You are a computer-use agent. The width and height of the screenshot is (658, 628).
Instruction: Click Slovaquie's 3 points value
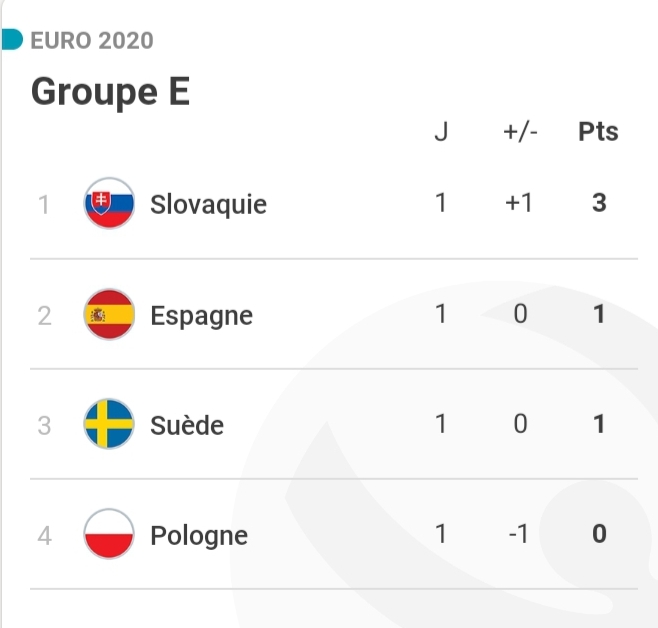(599, 203)
